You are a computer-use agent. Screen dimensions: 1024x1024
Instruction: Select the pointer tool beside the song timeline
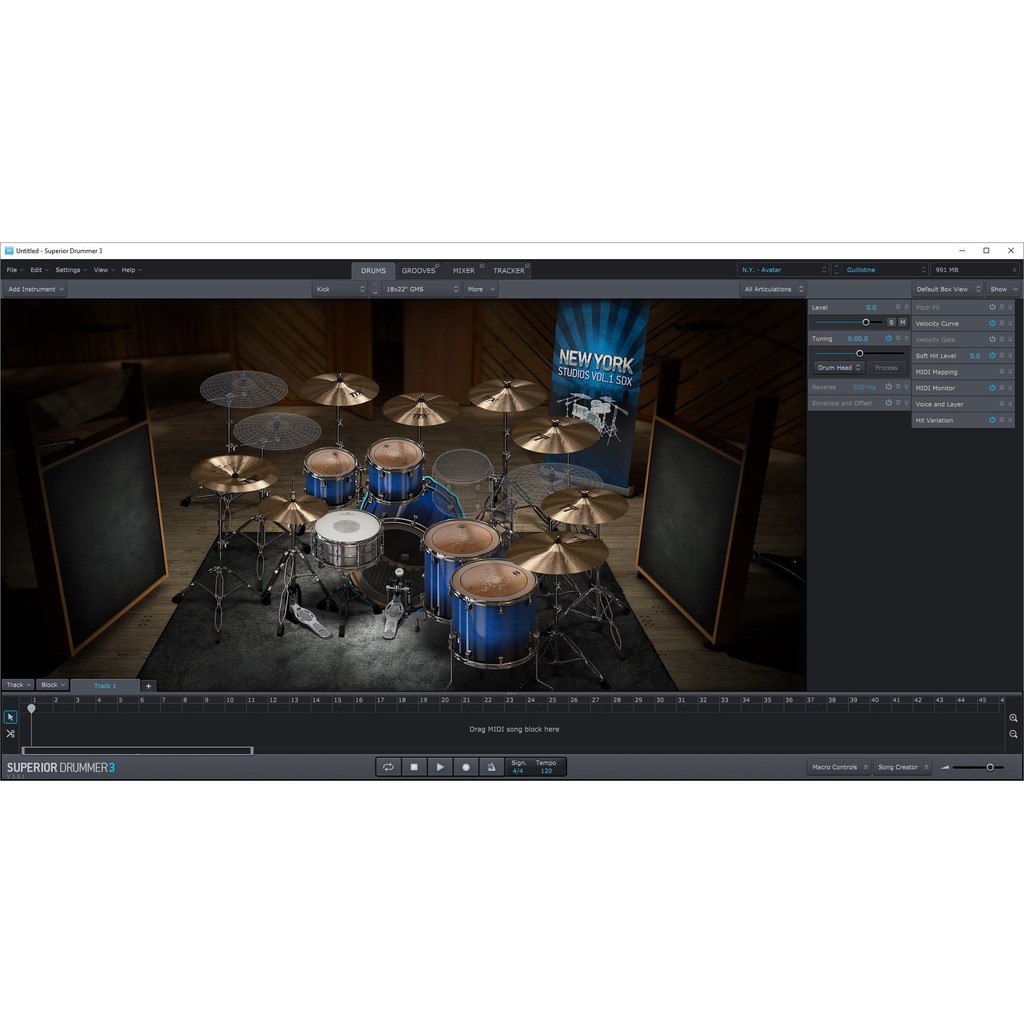pos(10,717)
